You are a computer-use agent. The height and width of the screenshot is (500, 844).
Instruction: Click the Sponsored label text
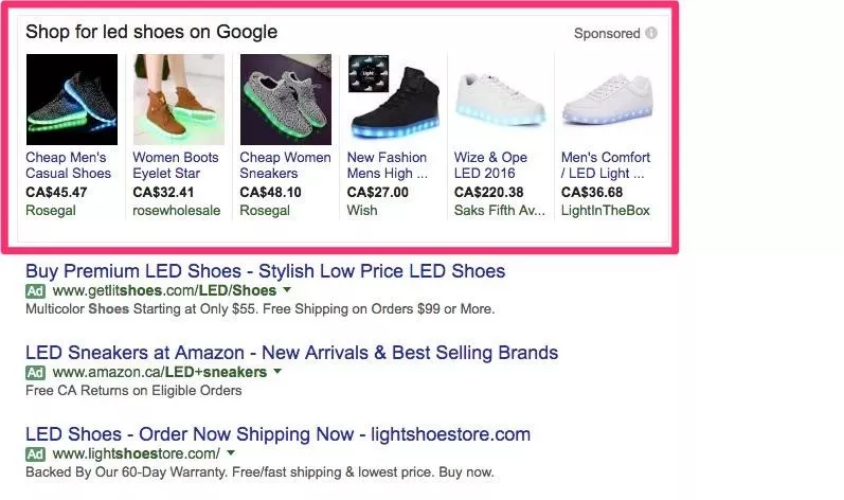point(606,33)
